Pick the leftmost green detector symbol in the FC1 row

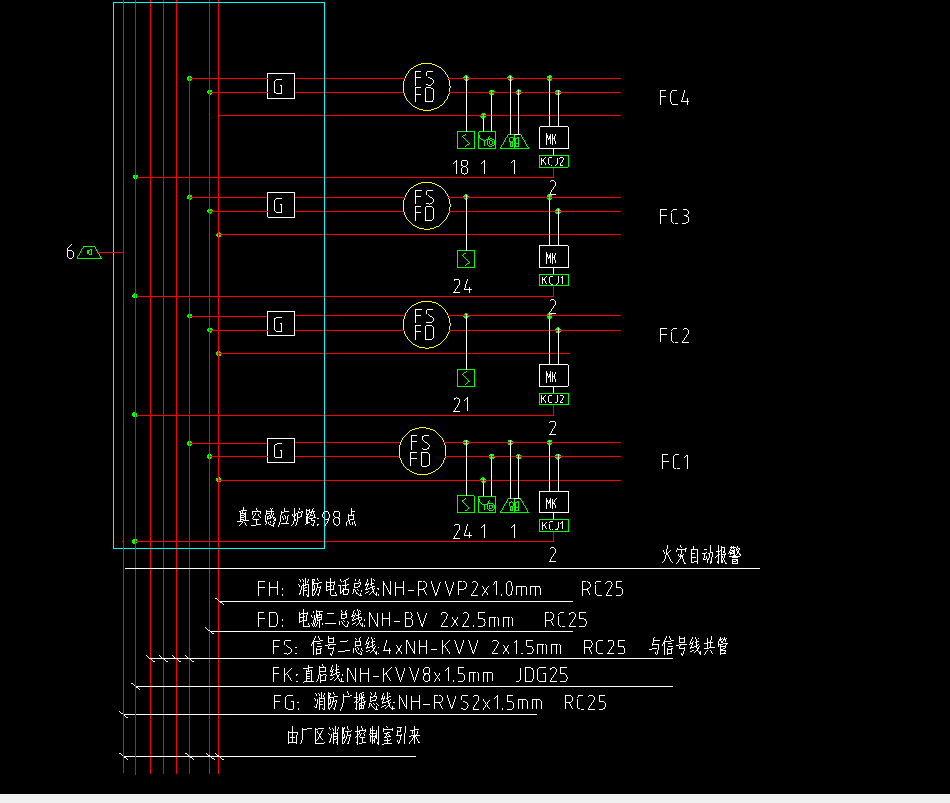tap(465, 504)
